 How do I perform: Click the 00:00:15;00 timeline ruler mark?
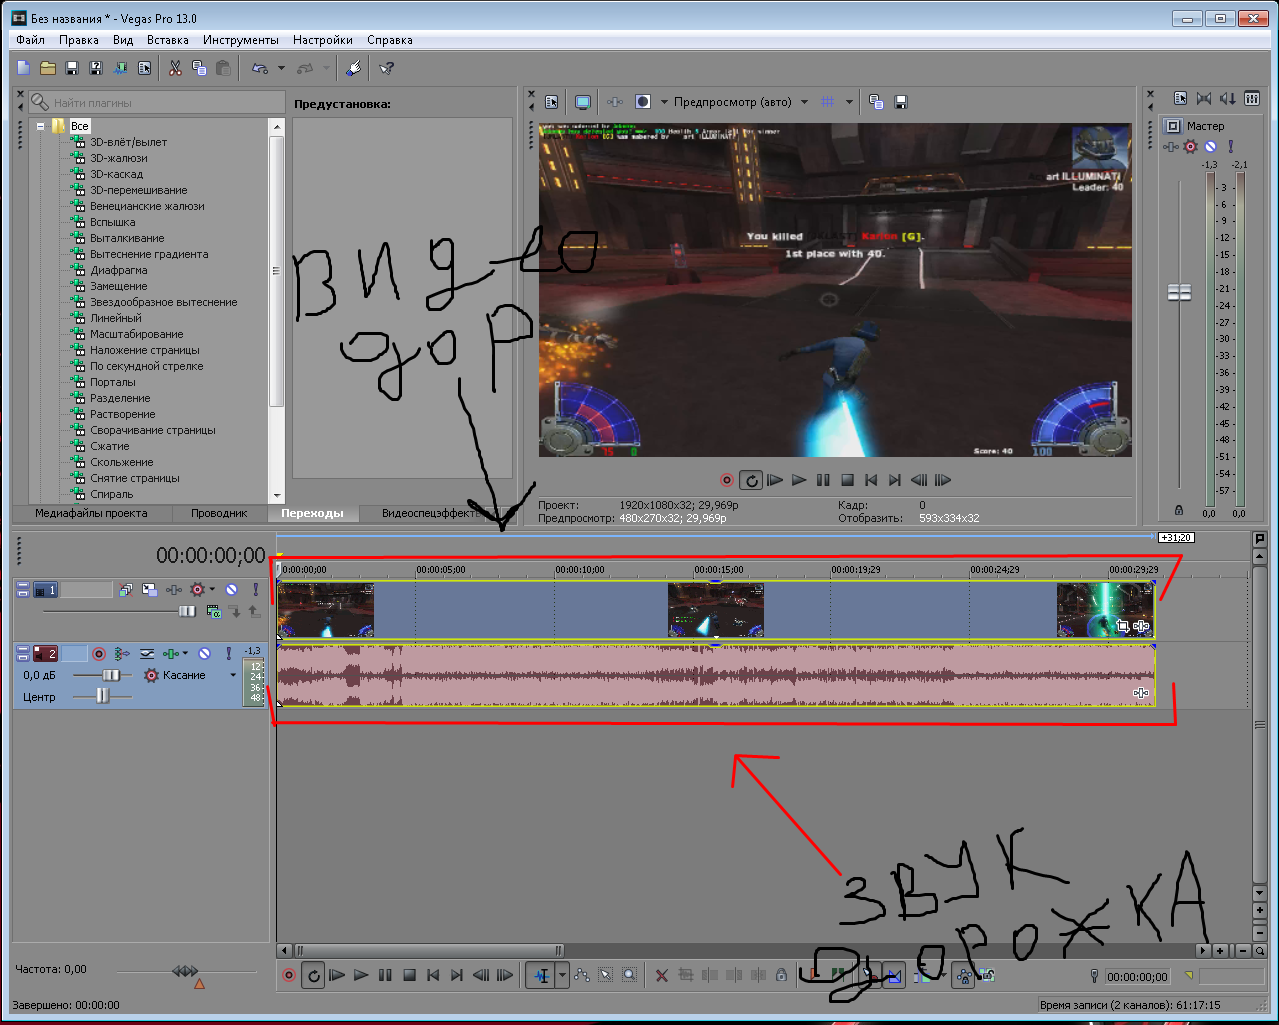coord(719,569)
